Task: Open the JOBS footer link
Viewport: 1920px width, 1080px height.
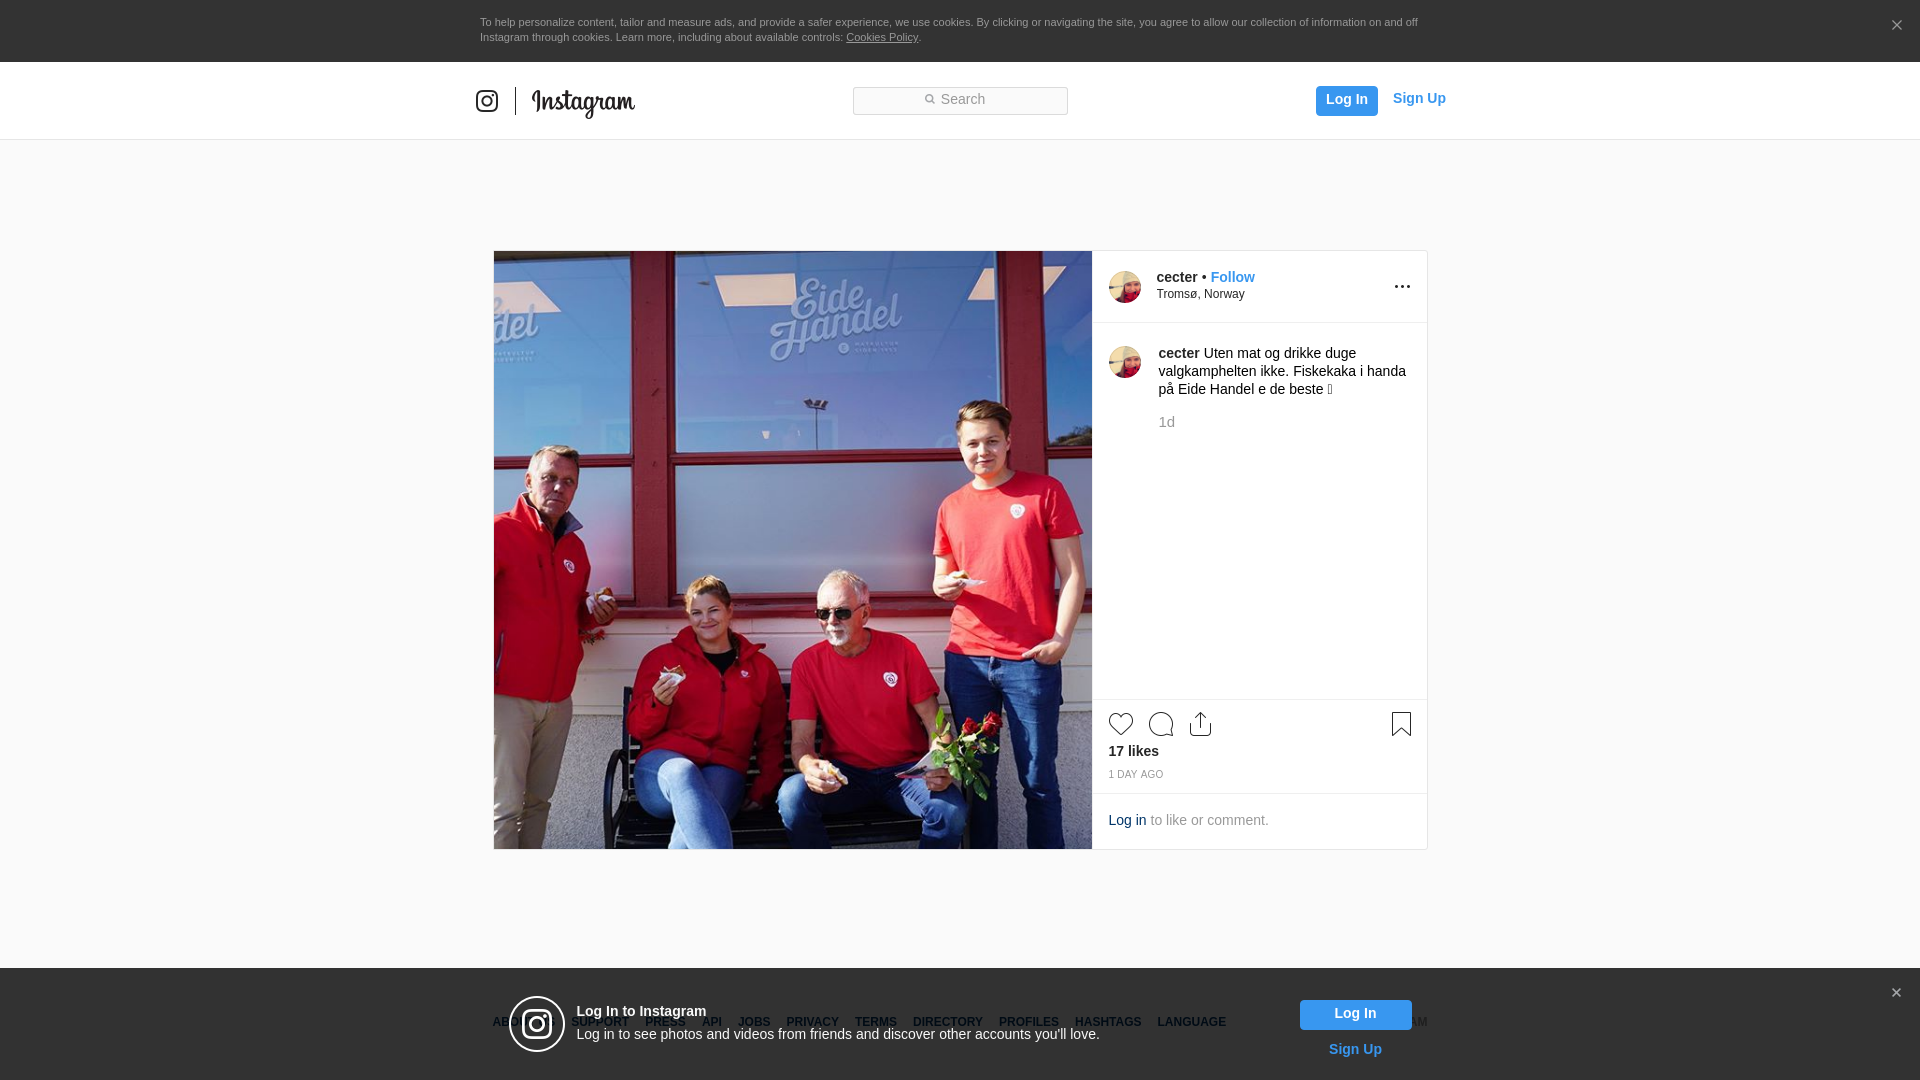Action: click(x=754, y=1022)
